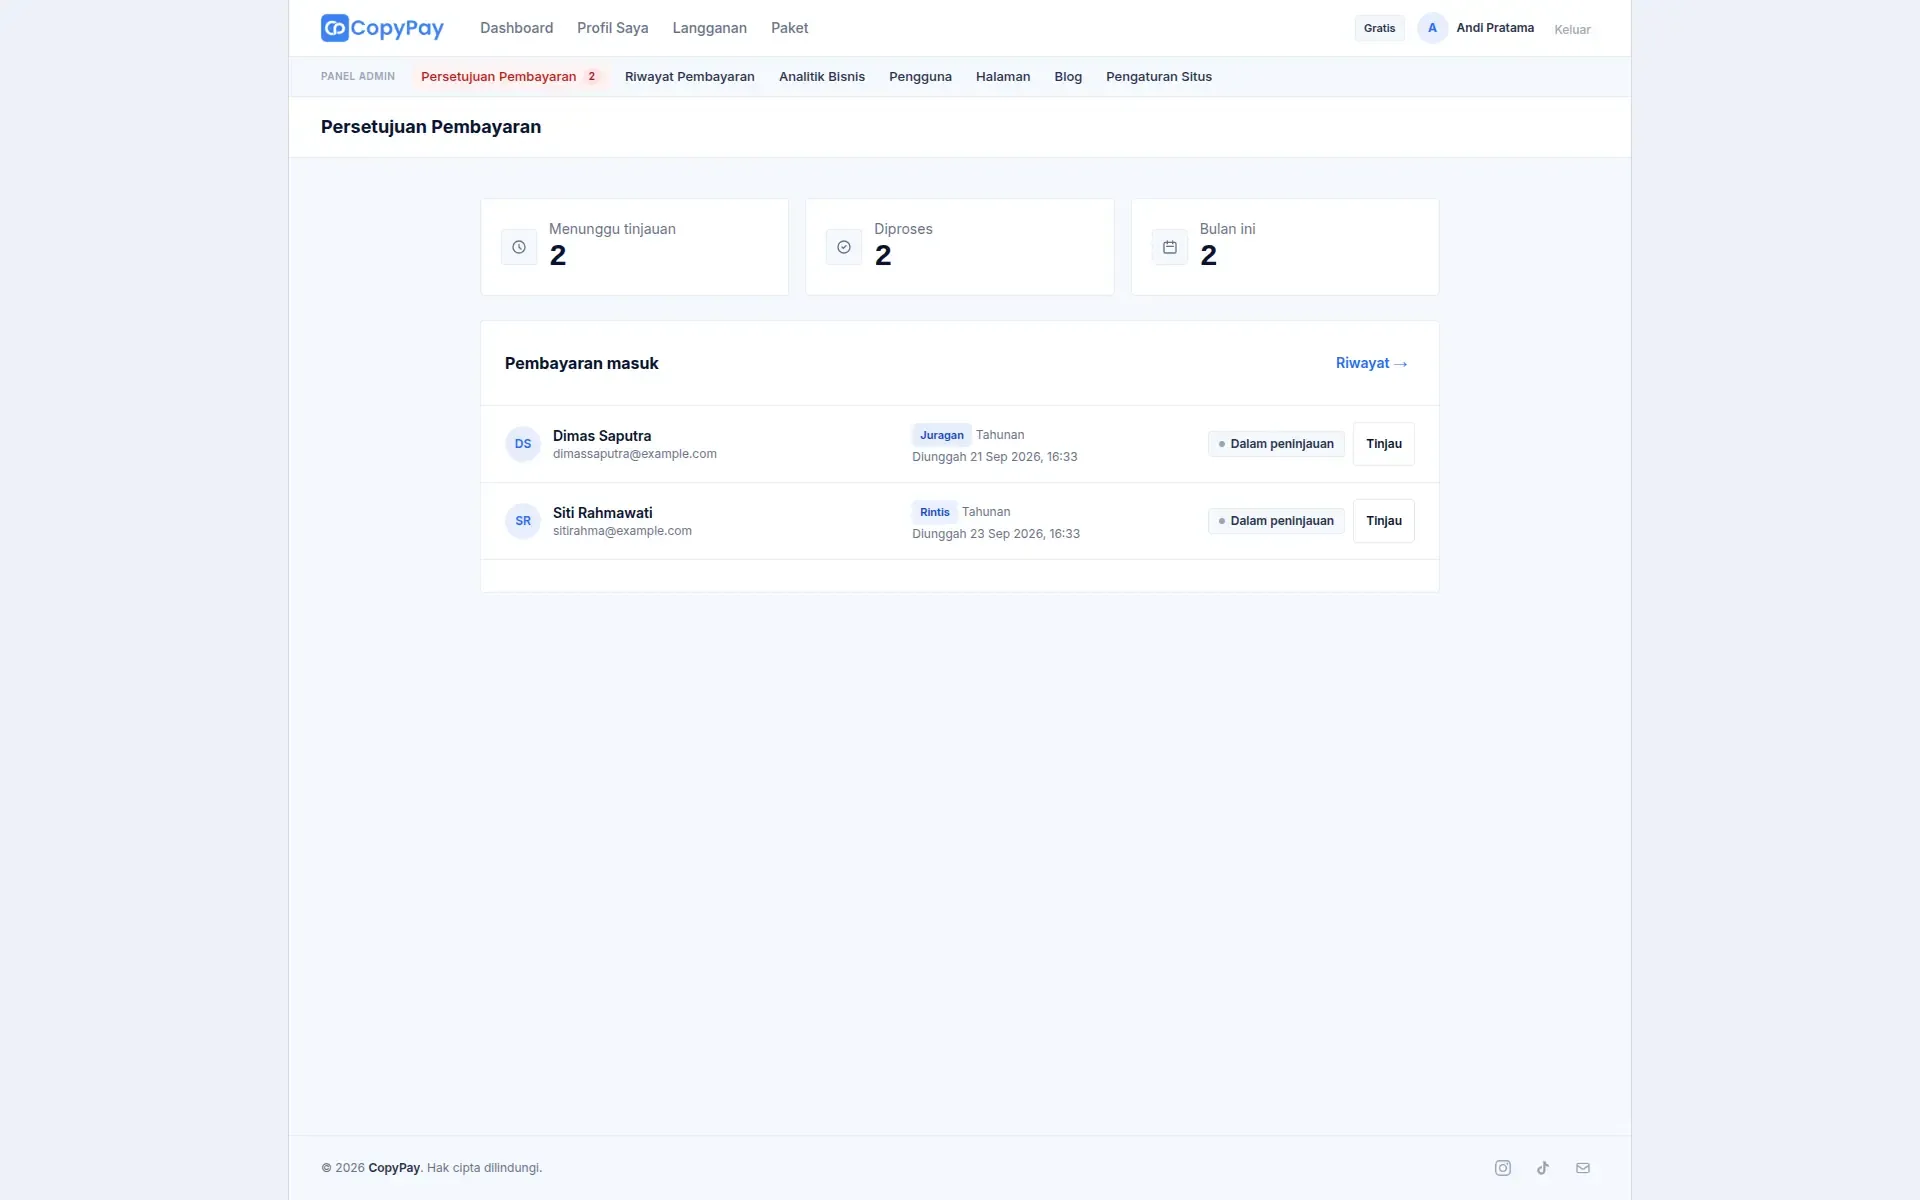Image resolution: width=1920 pixels, height=1200 pixels.
Task: Open the Dashboard menu item
Action: (x=516, y=28)
